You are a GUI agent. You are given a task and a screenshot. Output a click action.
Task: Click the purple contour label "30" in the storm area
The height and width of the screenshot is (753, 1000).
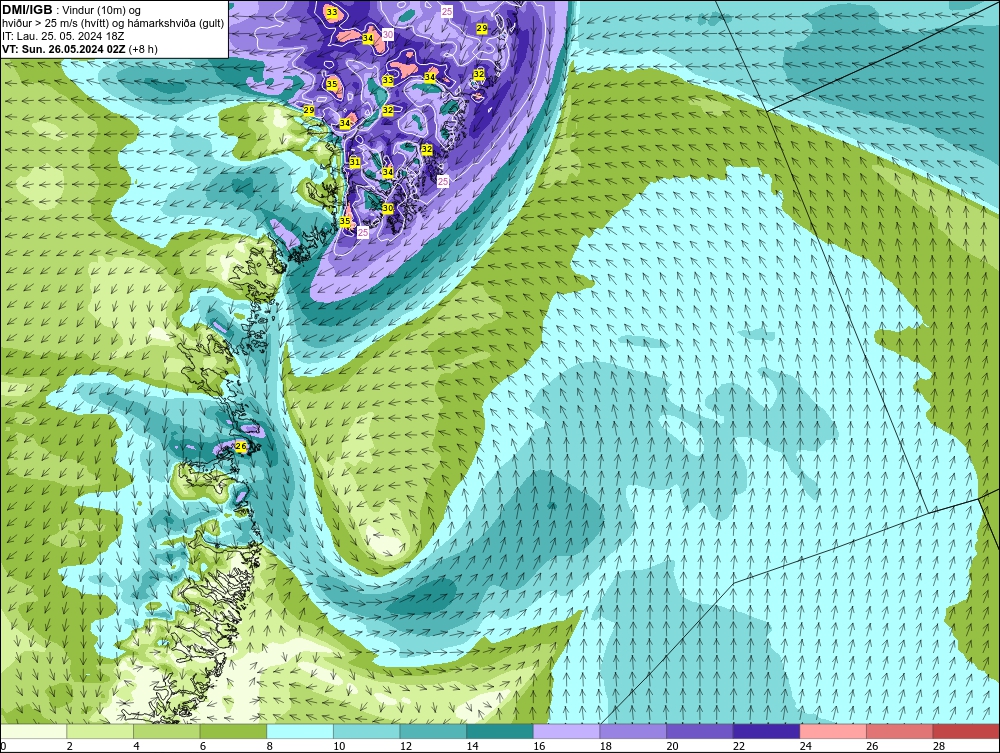388,34
